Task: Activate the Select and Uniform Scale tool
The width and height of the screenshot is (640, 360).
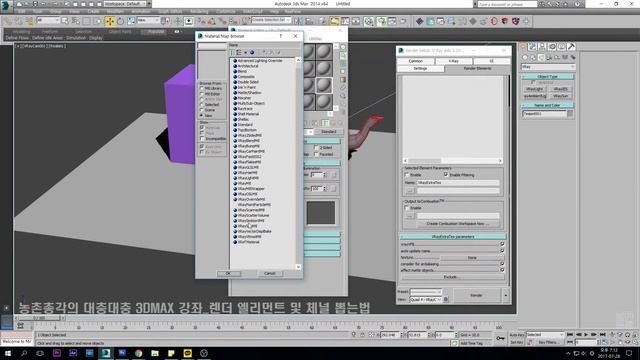Action: click(131, 21)
